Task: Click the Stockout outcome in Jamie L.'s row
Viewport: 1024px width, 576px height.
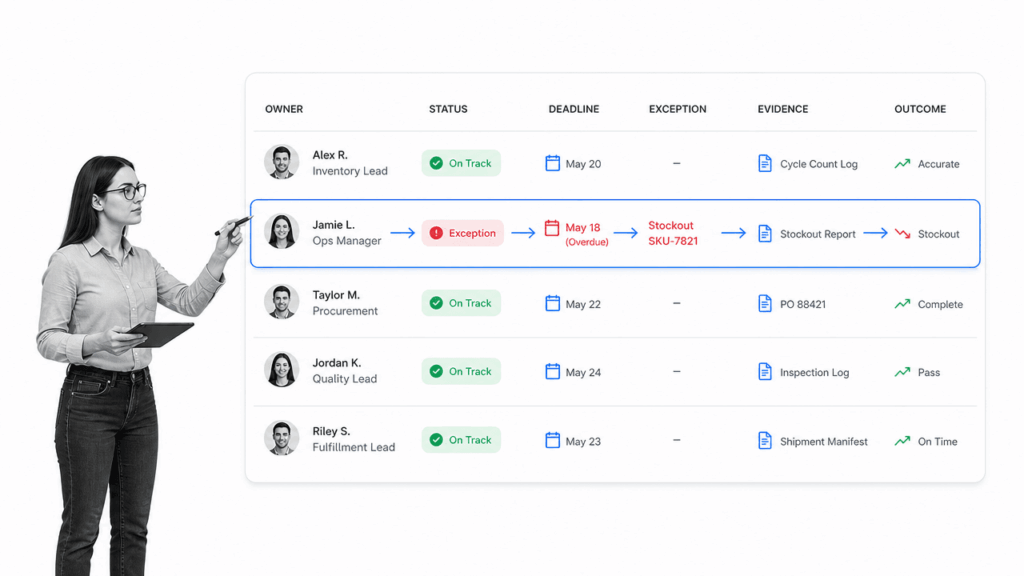Action: tap(938, 234)
